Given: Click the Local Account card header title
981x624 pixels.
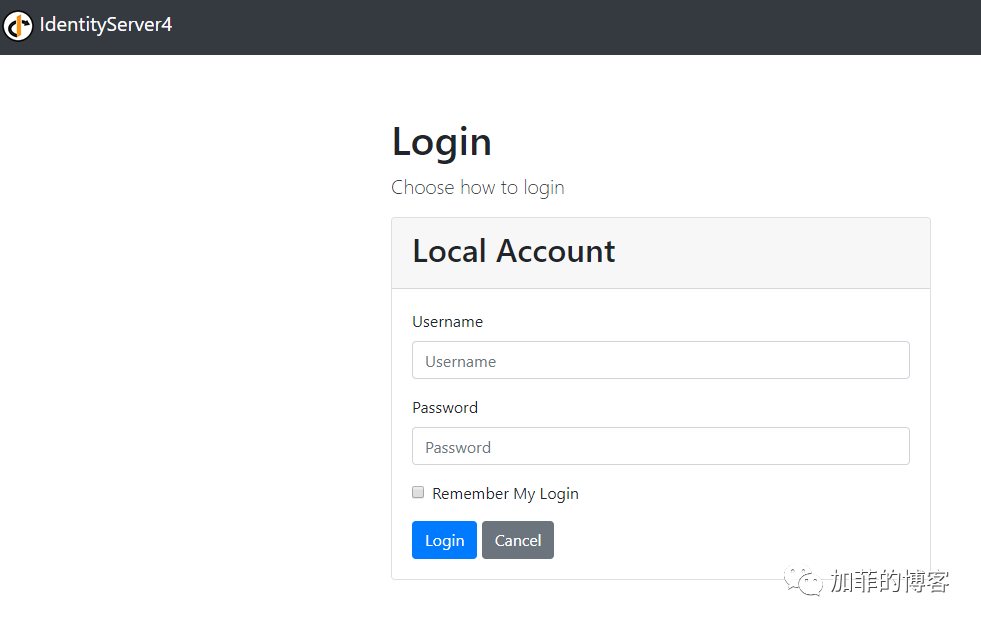Looking at the screenshot, I should (514, 252).
